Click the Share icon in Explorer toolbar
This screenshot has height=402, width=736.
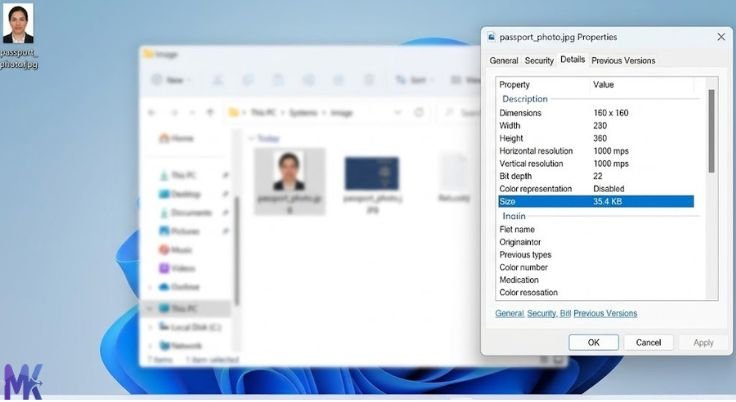tap(339, 80)
